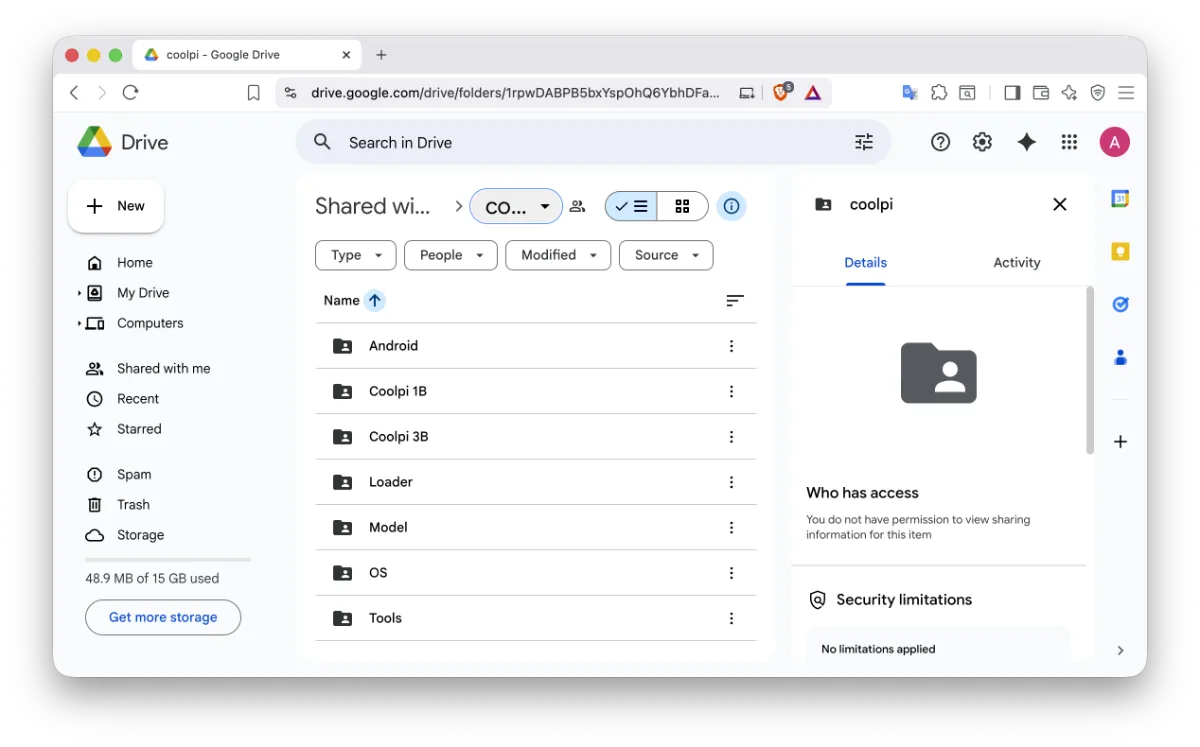Open the Google apps grid

(x=1069, y=143)
